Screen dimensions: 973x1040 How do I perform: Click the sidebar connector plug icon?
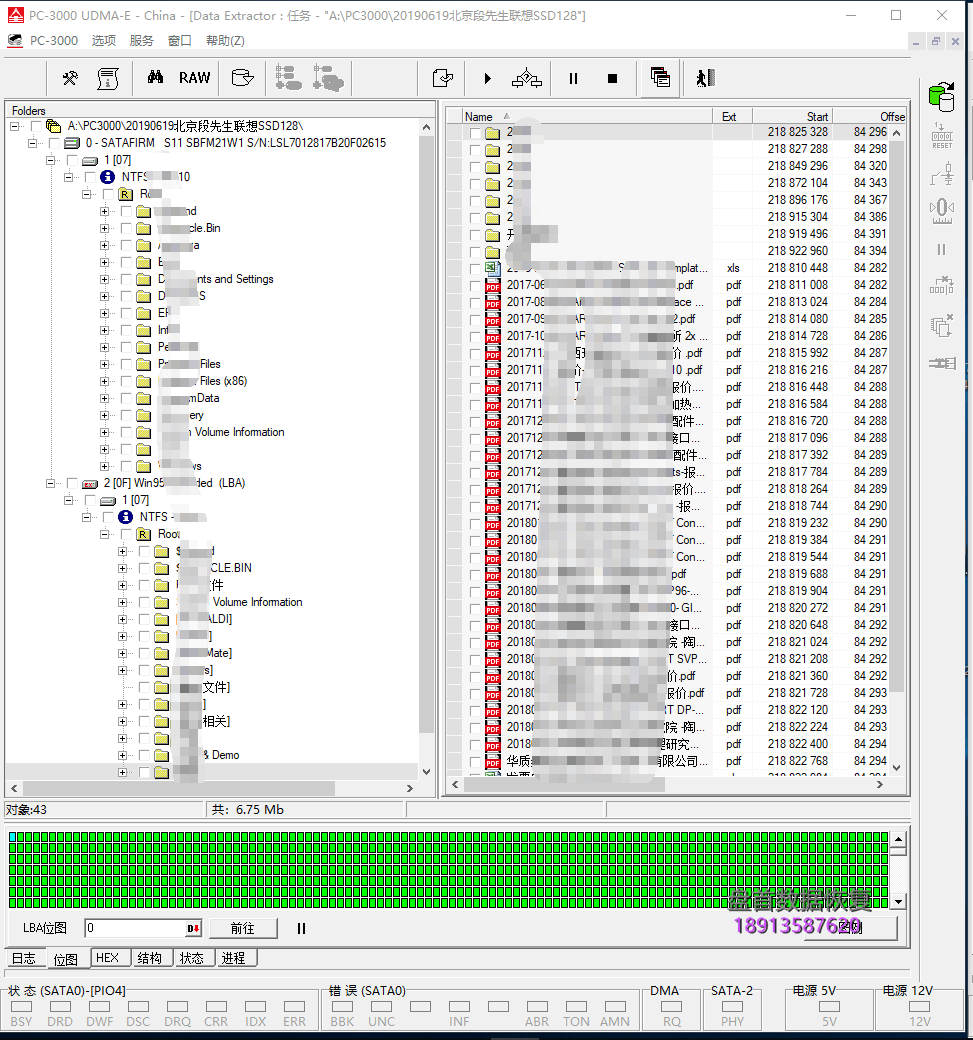coord(942,363)
